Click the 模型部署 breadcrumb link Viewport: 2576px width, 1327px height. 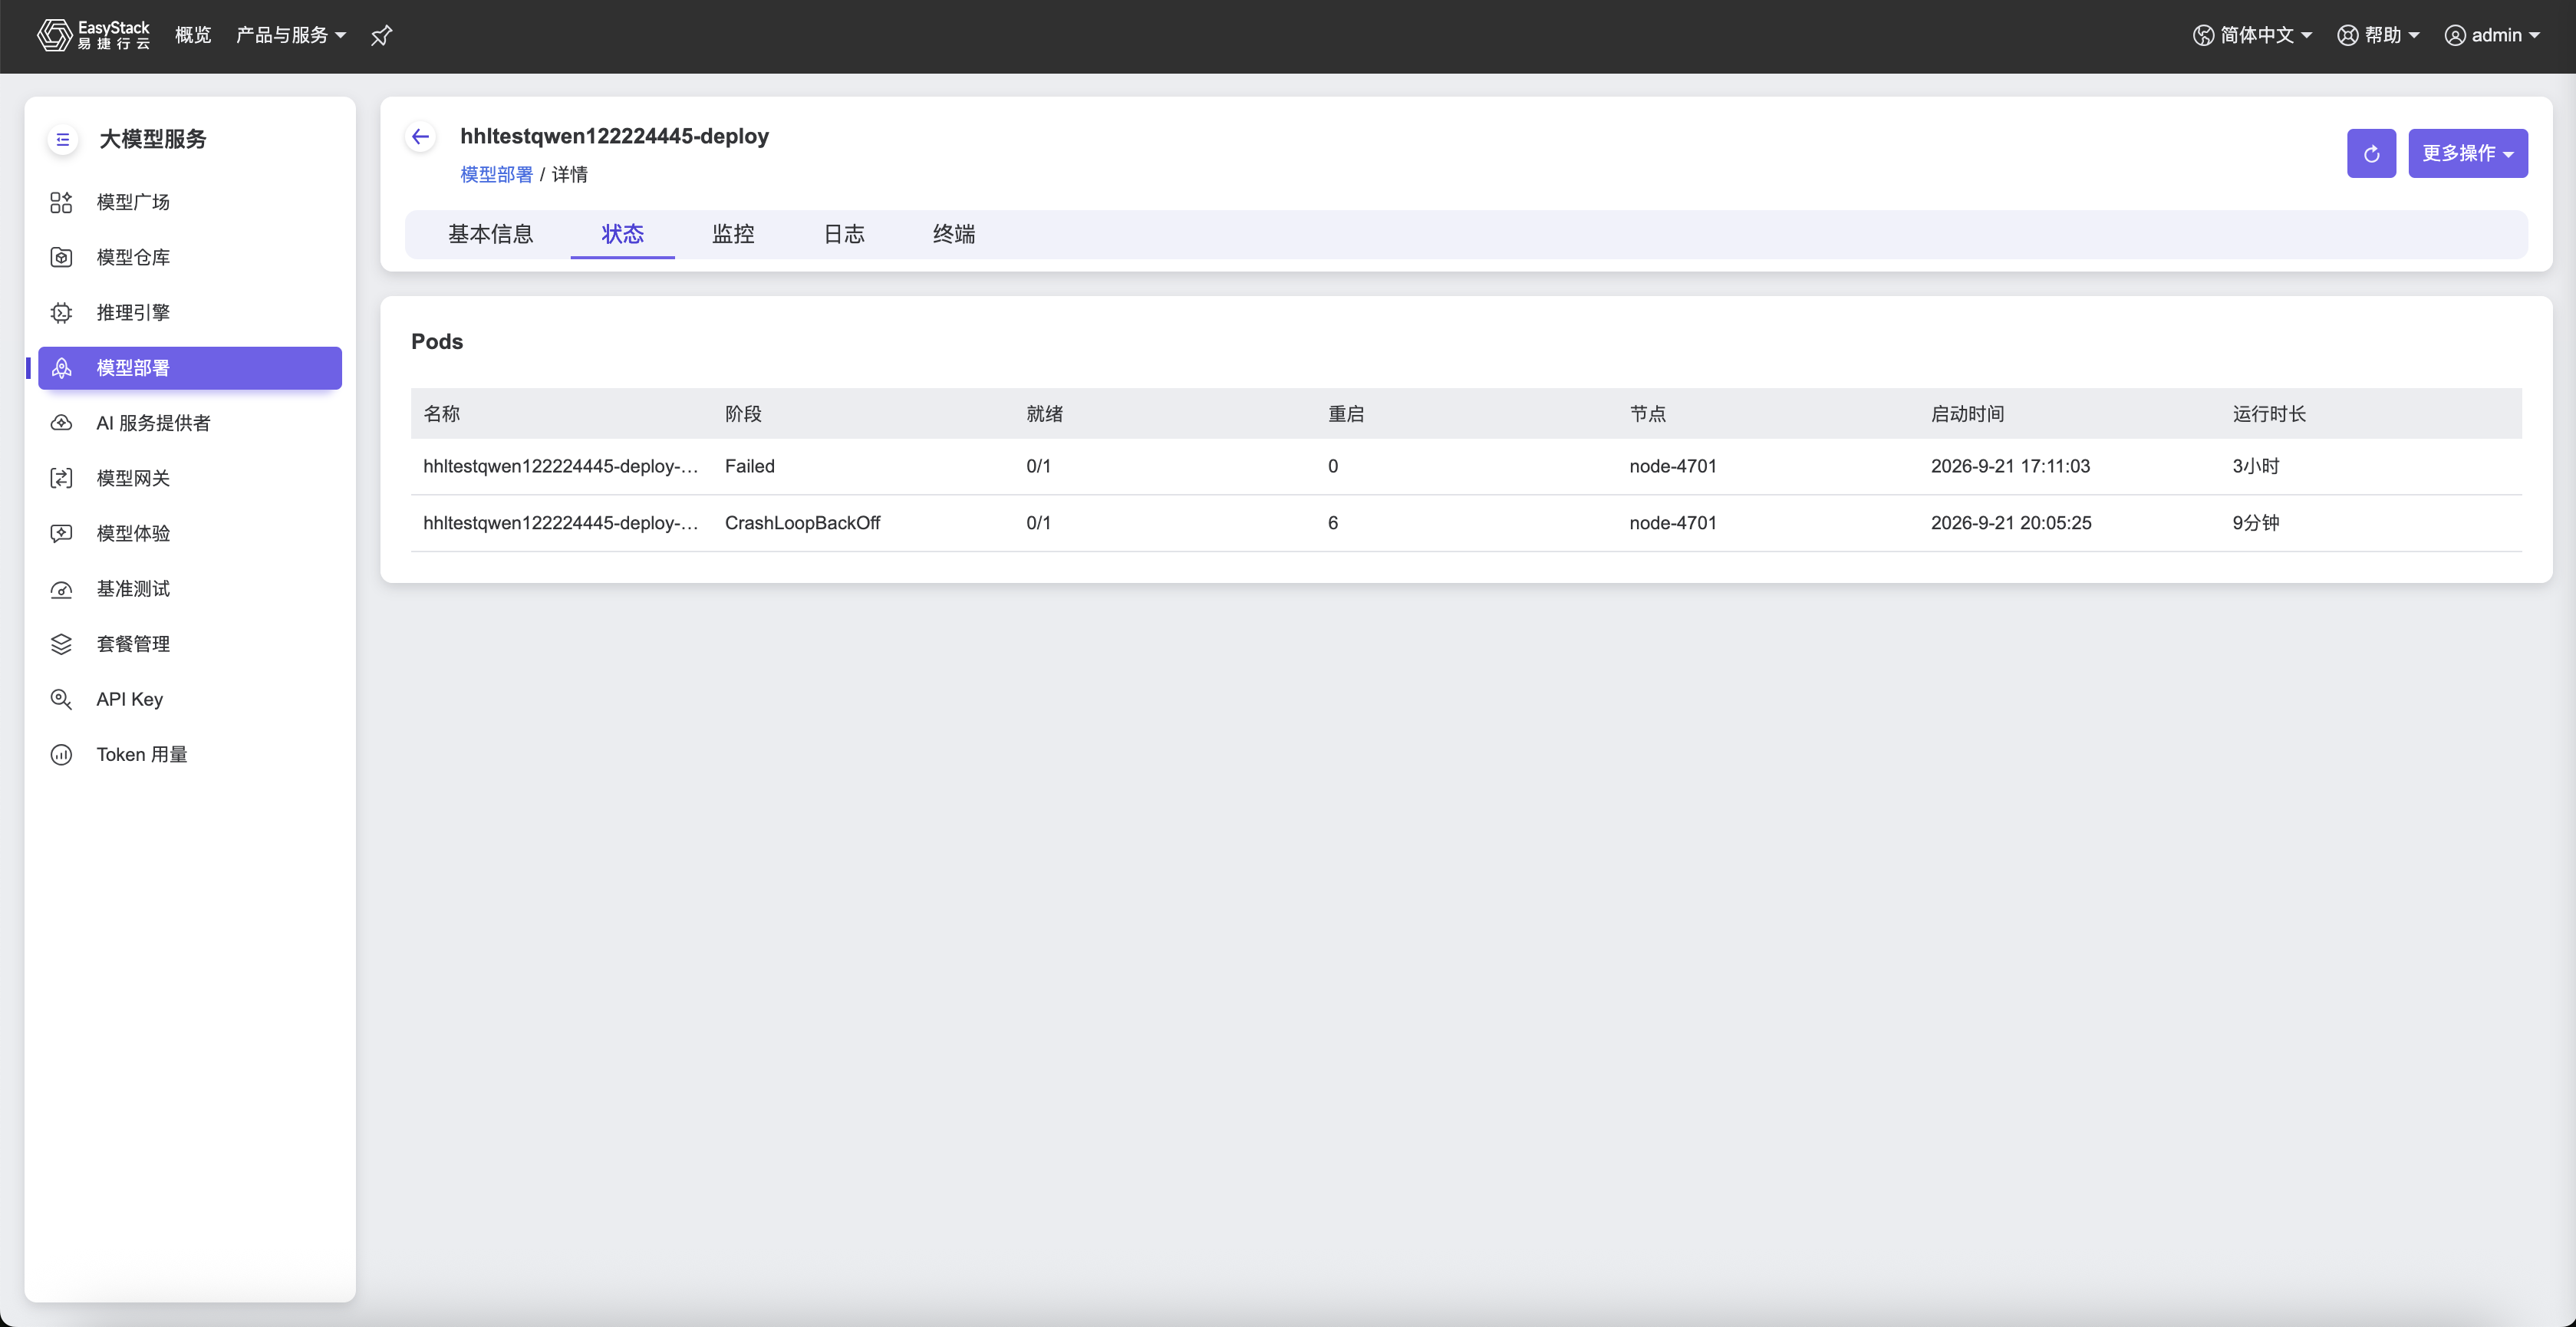pos(496,174)
